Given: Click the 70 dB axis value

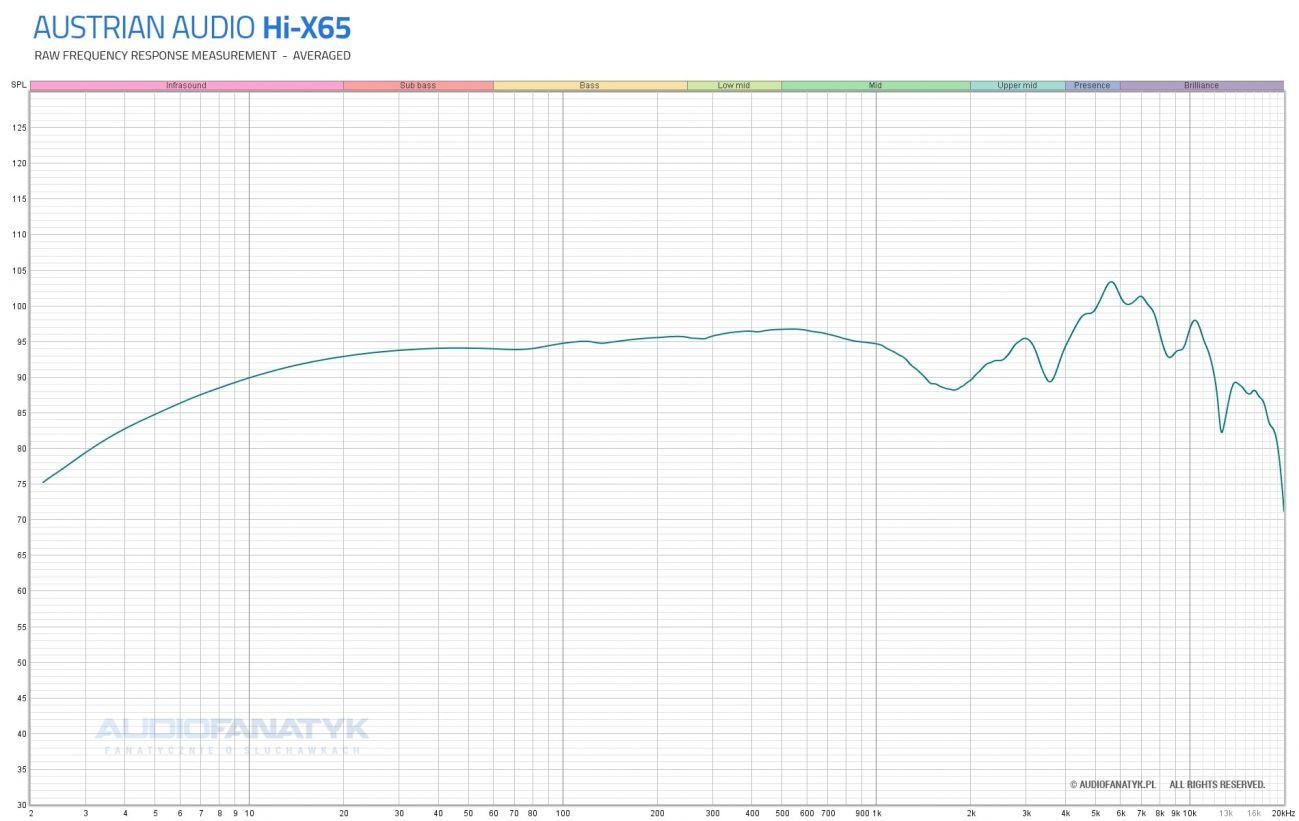Looking at the screenshot, I should coord(22,520).
